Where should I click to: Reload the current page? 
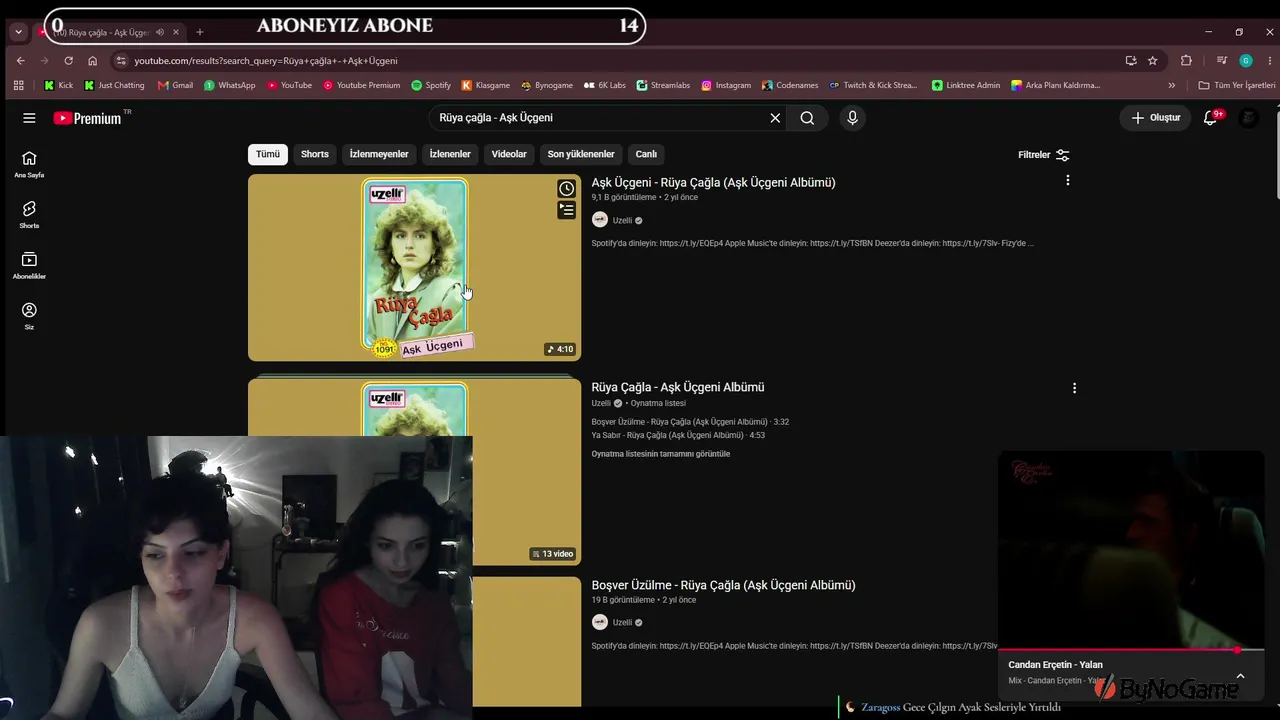pos(68,60)
